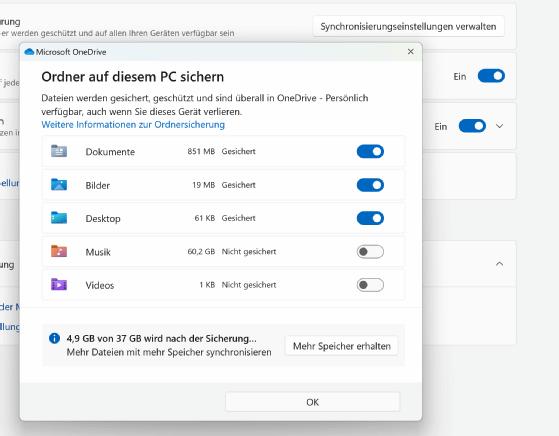559x436 pixels.
Task: Toggle the first 'Ein' switch in Settings window
Action: pos(491,76)
